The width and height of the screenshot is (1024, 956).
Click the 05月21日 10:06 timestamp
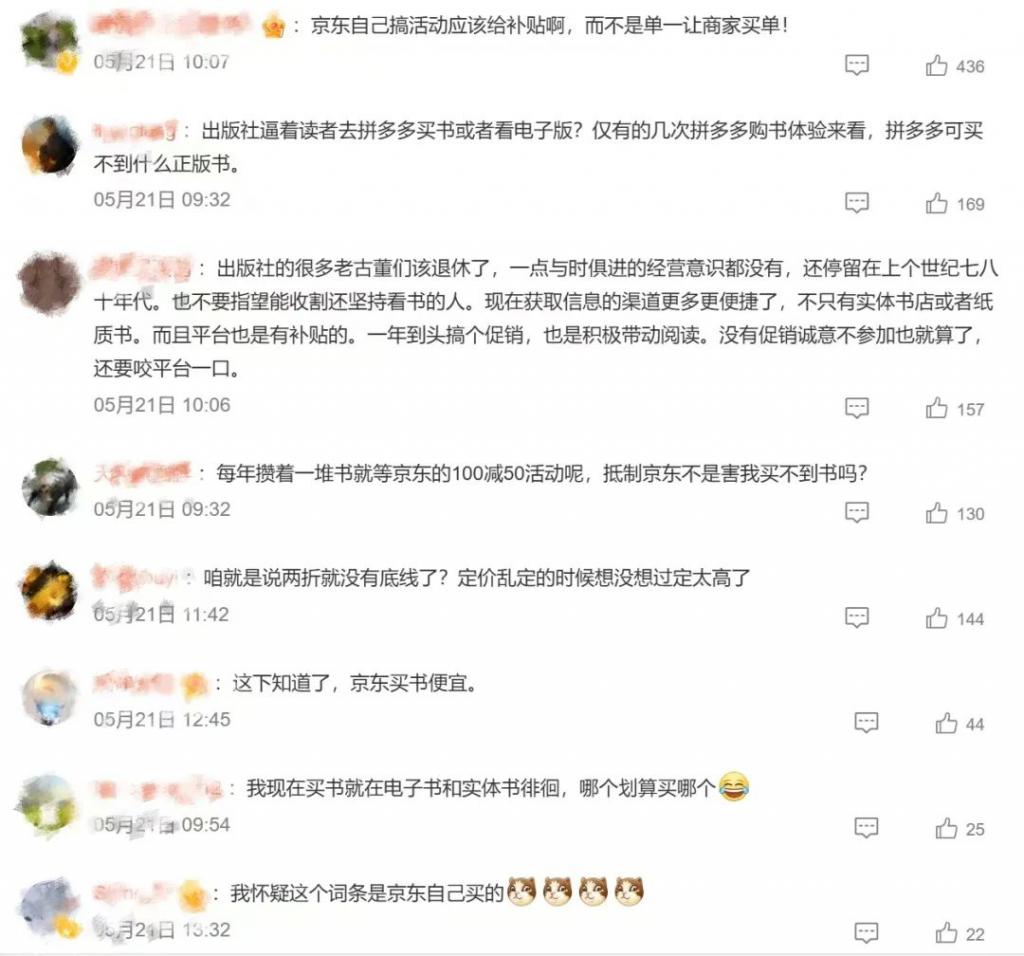point(162,405)
